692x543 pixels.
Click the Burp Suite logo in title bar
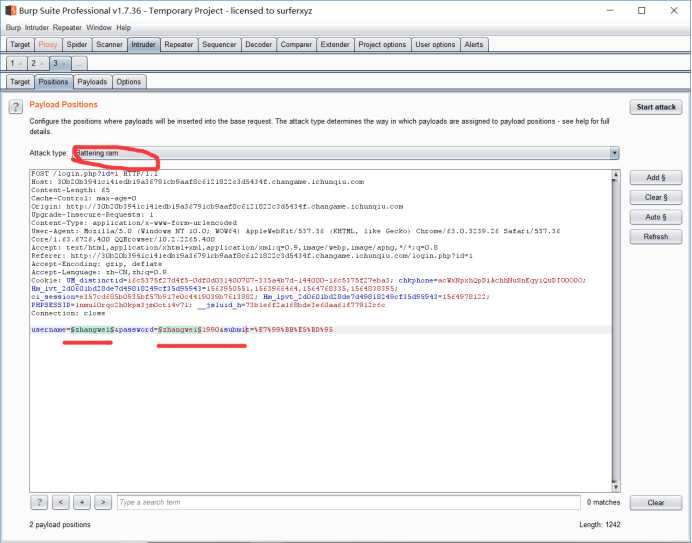11,11
